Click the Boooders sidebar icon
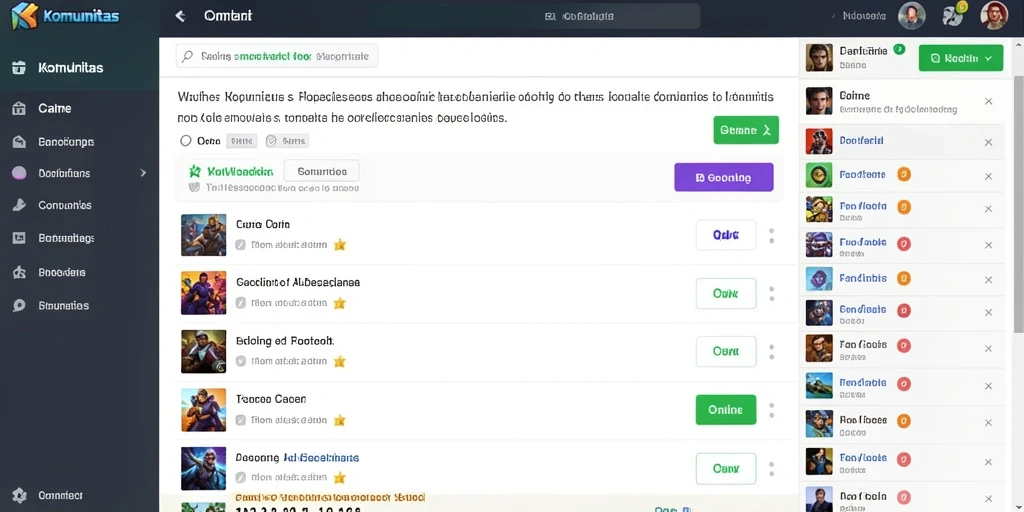 (x=19, y=272)
